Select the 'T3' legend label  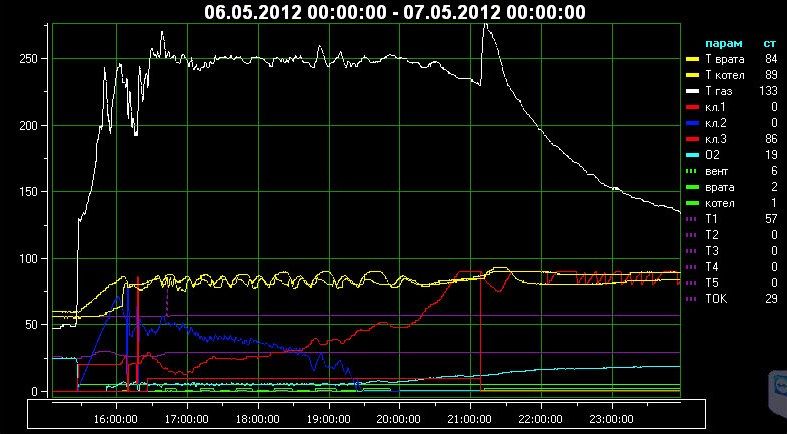click(712, 251)
